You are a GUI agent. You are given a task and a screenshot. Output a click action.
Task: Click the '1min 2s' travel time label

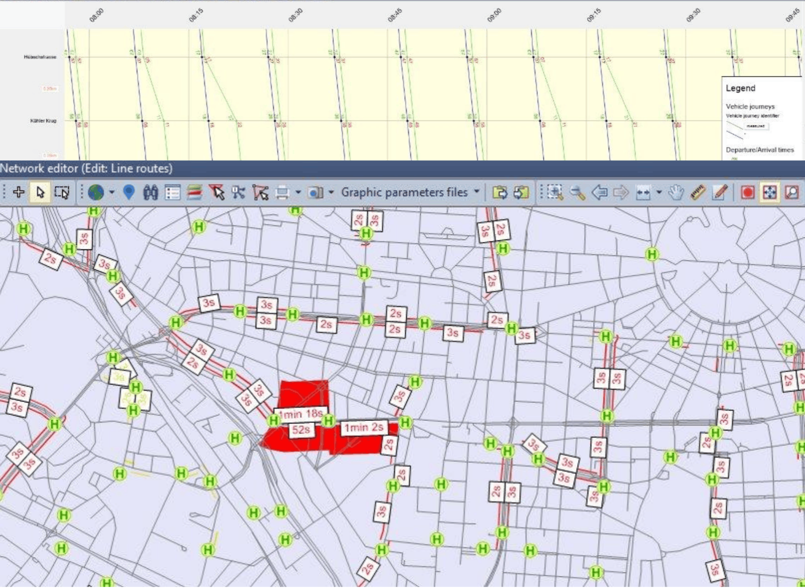coord(363,428)
